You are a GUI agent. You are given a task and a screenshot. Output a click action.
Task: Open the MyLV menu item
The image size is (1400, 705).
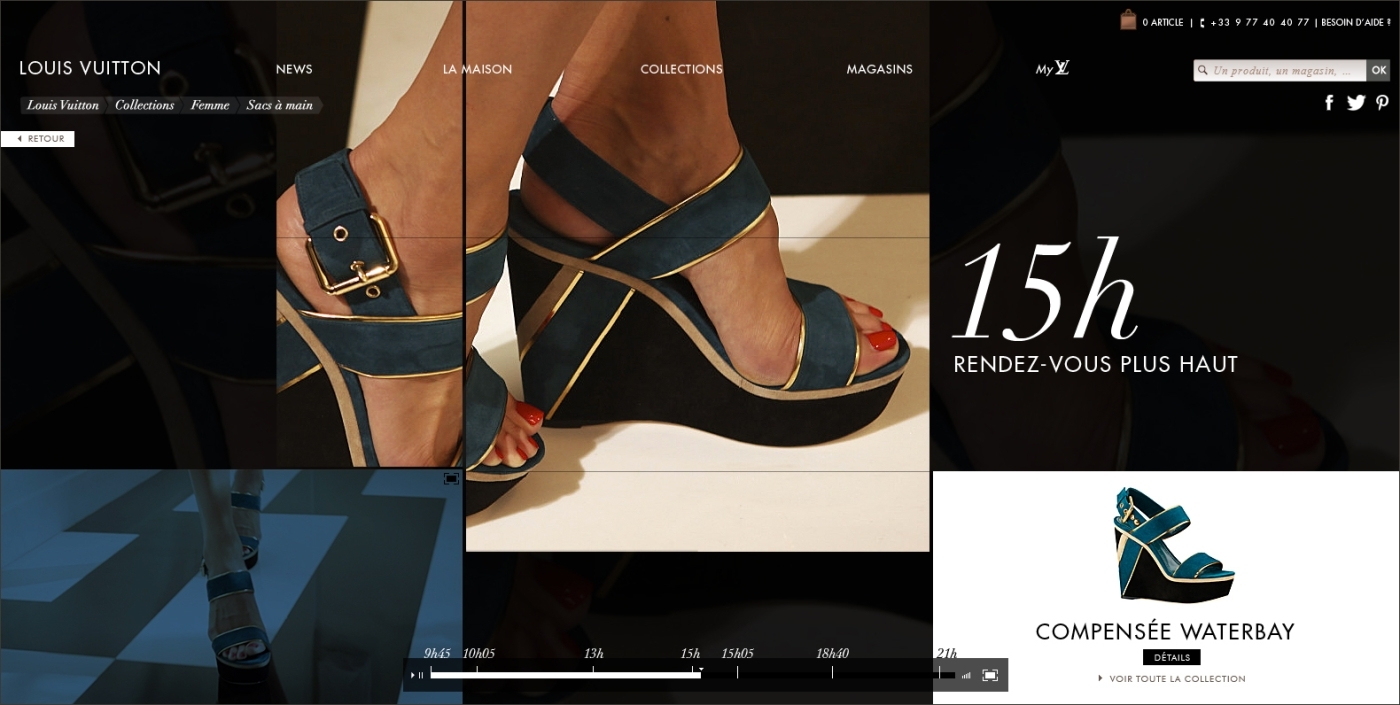[1052, 68]
